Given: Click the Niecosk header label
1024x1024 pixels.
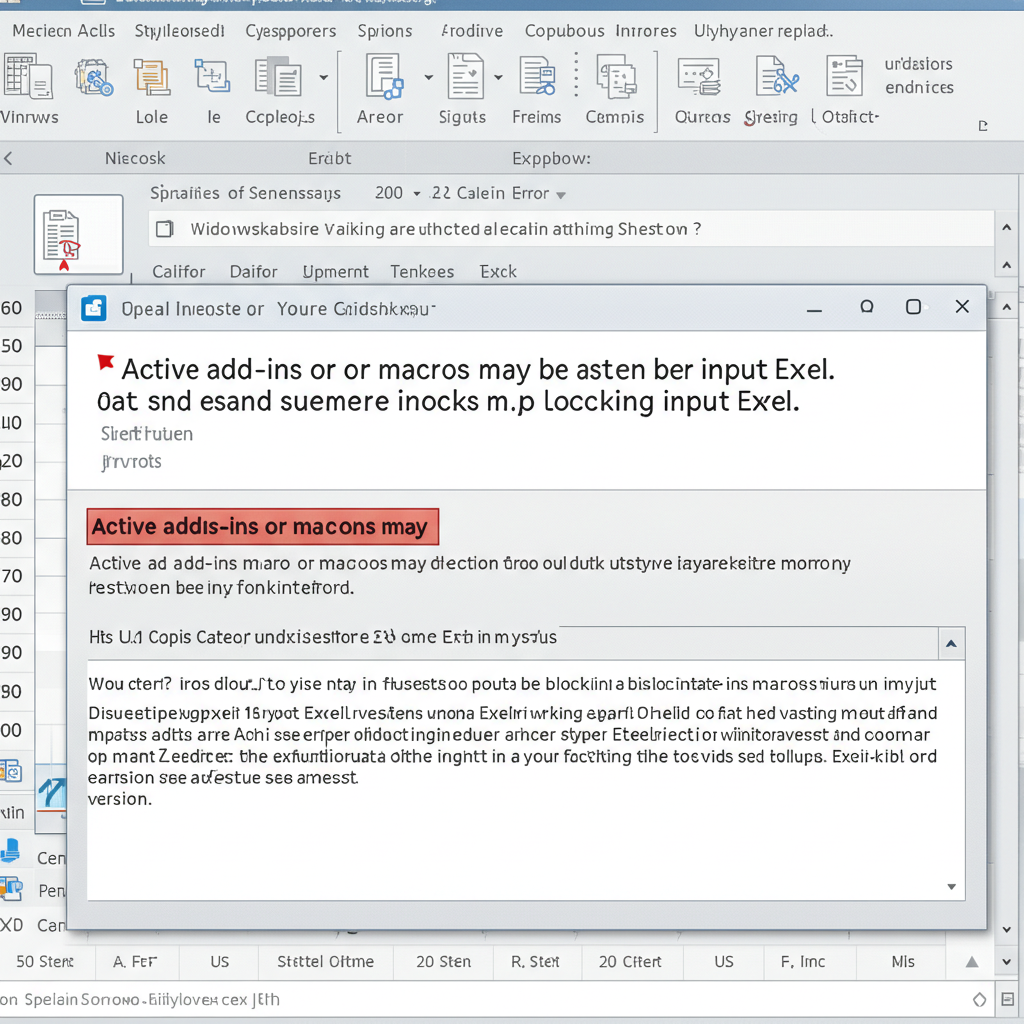Looking at the screenshot, I should click(x=135, y=158).
